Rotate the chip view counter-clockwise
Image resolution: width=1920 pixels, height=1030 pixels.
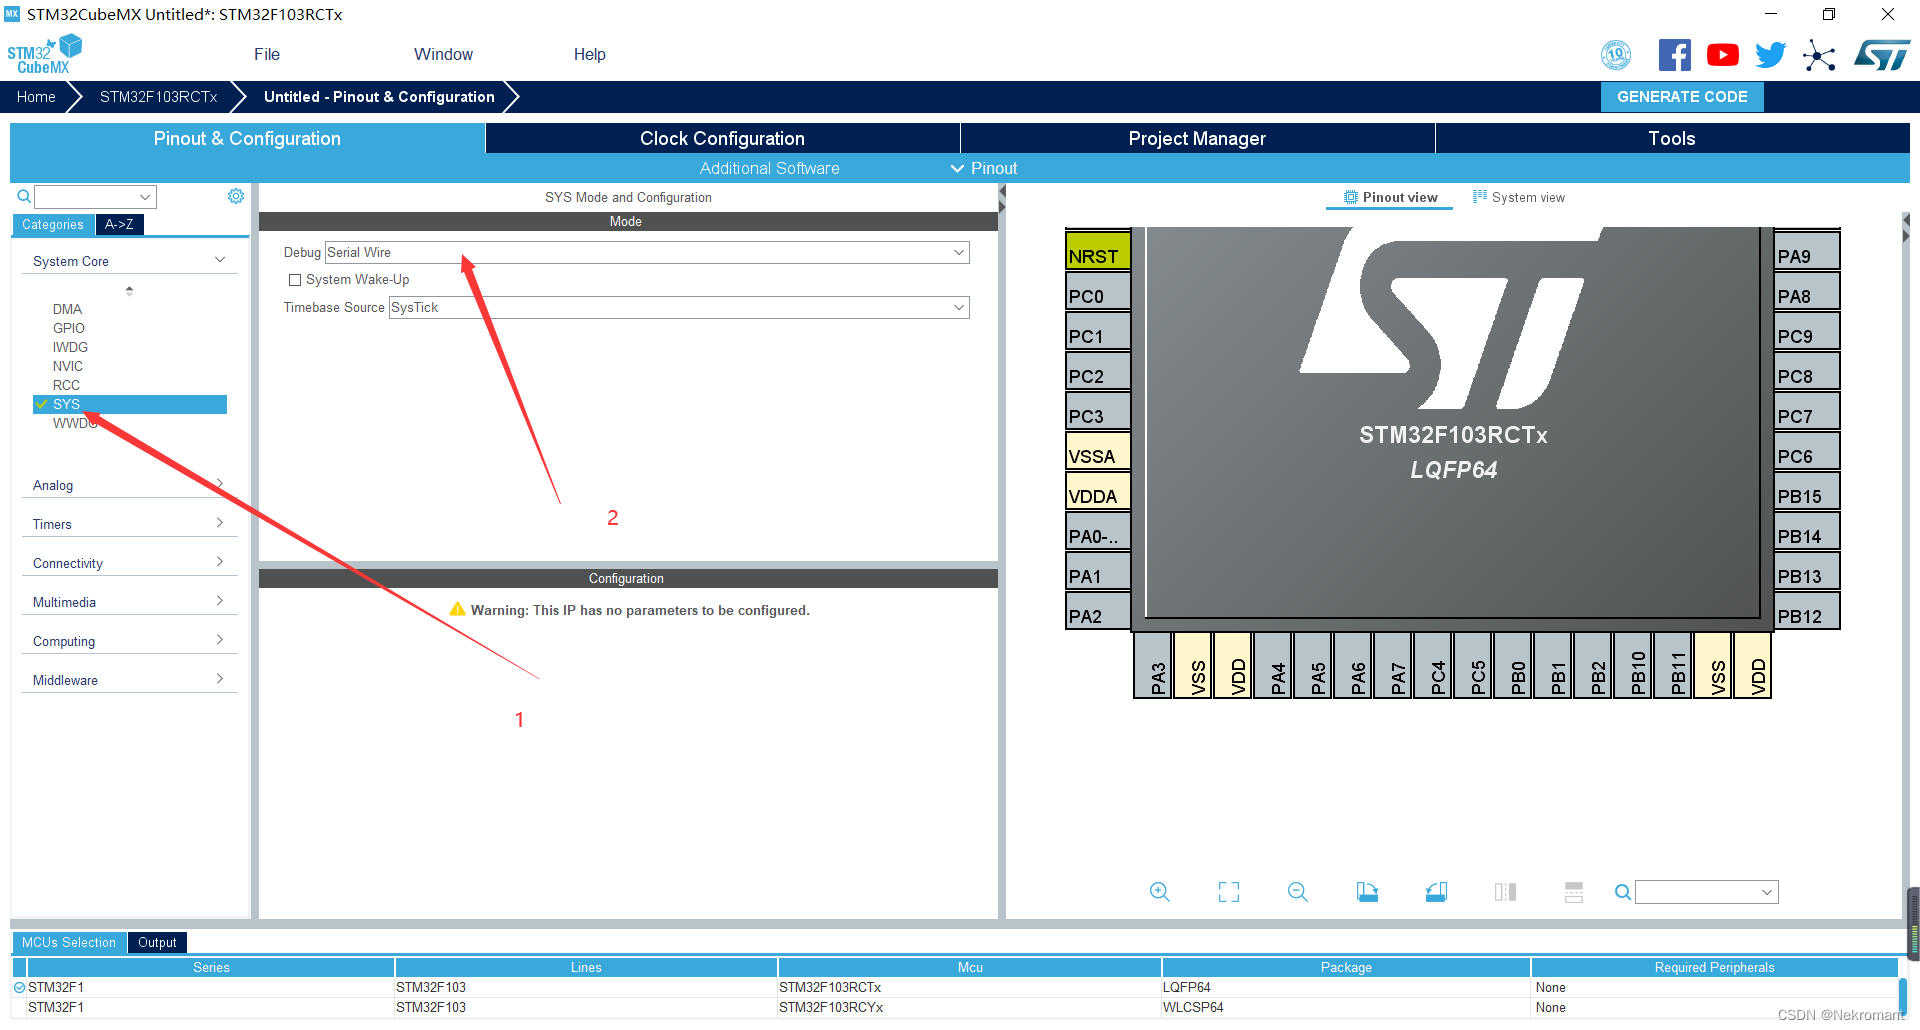click(1436, 892)
